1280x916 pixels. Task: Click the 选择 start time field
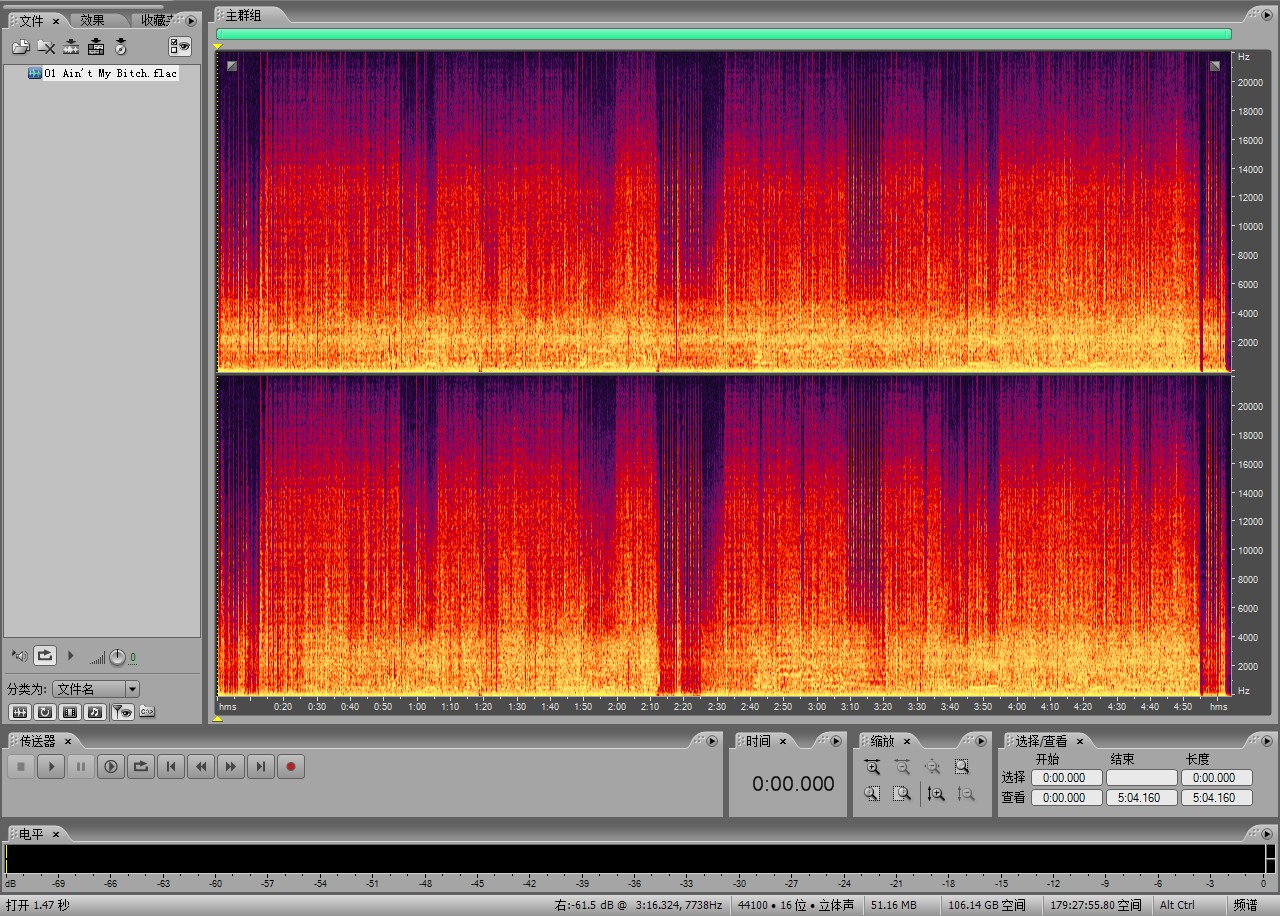pyautogui.click(x=1067, y=777)
